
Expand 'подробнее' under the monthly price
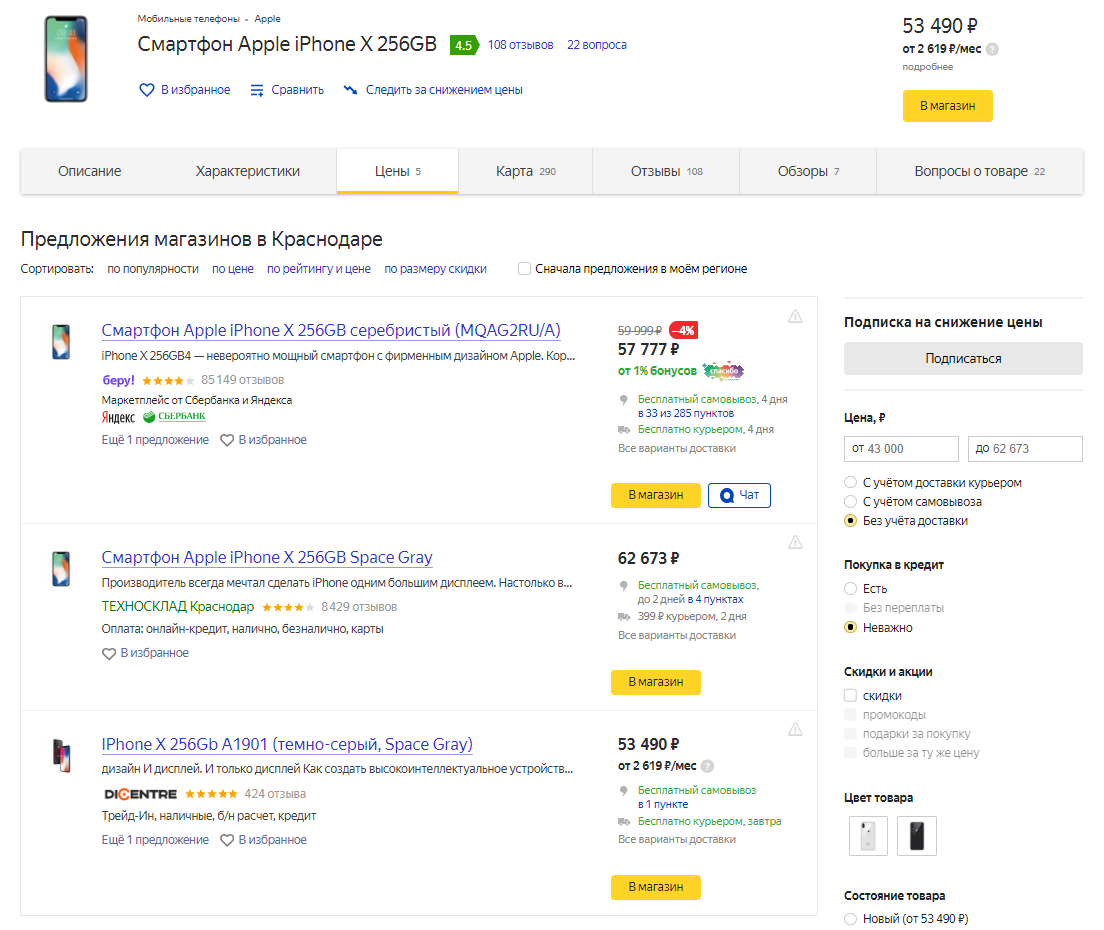[x=928, y=67]
